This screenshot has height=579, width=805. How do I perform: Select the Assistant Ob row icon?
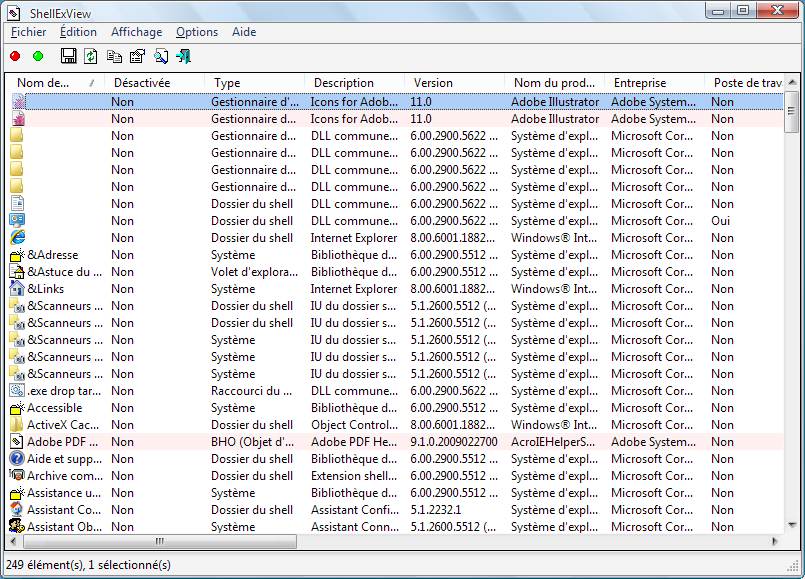[17, 527]
